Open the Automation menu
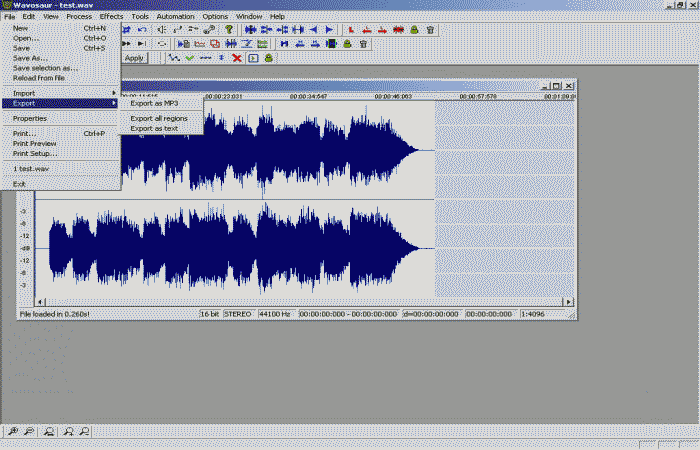The width and height of the screenshot is (700, 450). (x=175, y=16)
